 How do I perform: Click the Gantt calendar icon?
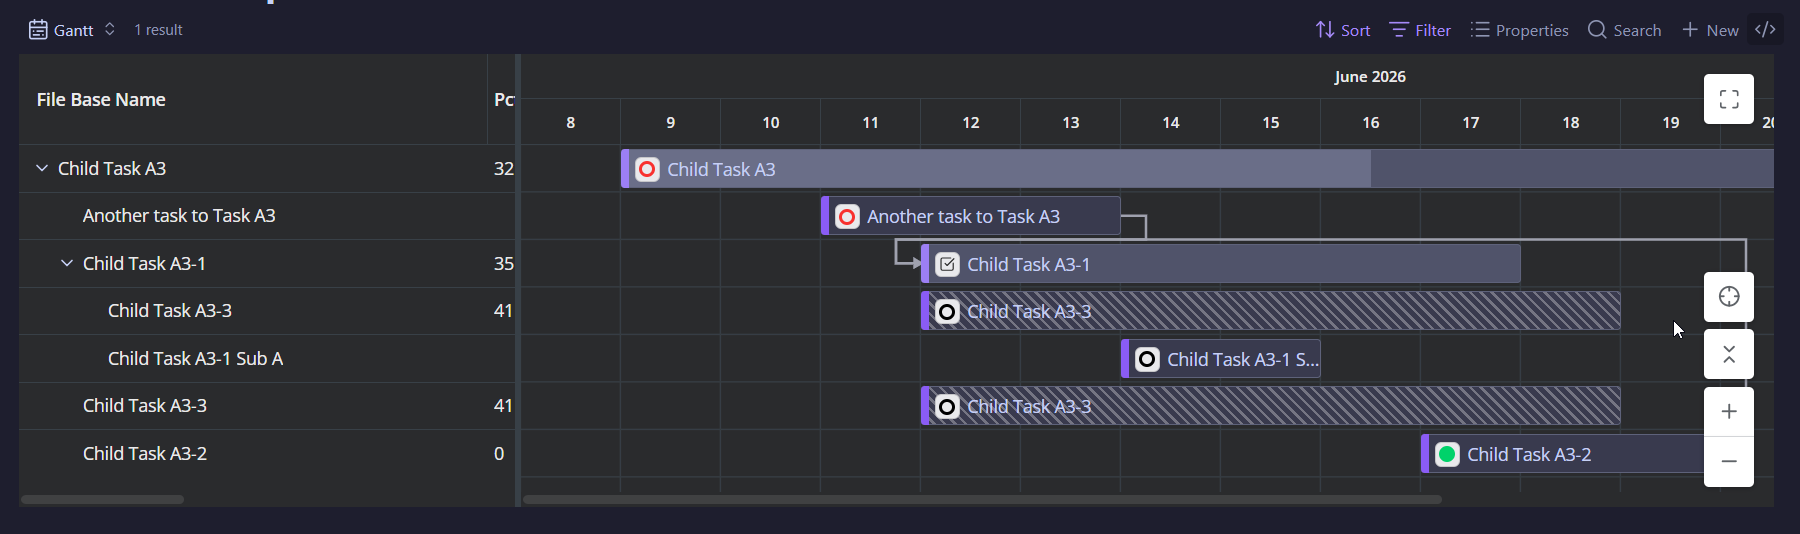[x=38, y=30]
